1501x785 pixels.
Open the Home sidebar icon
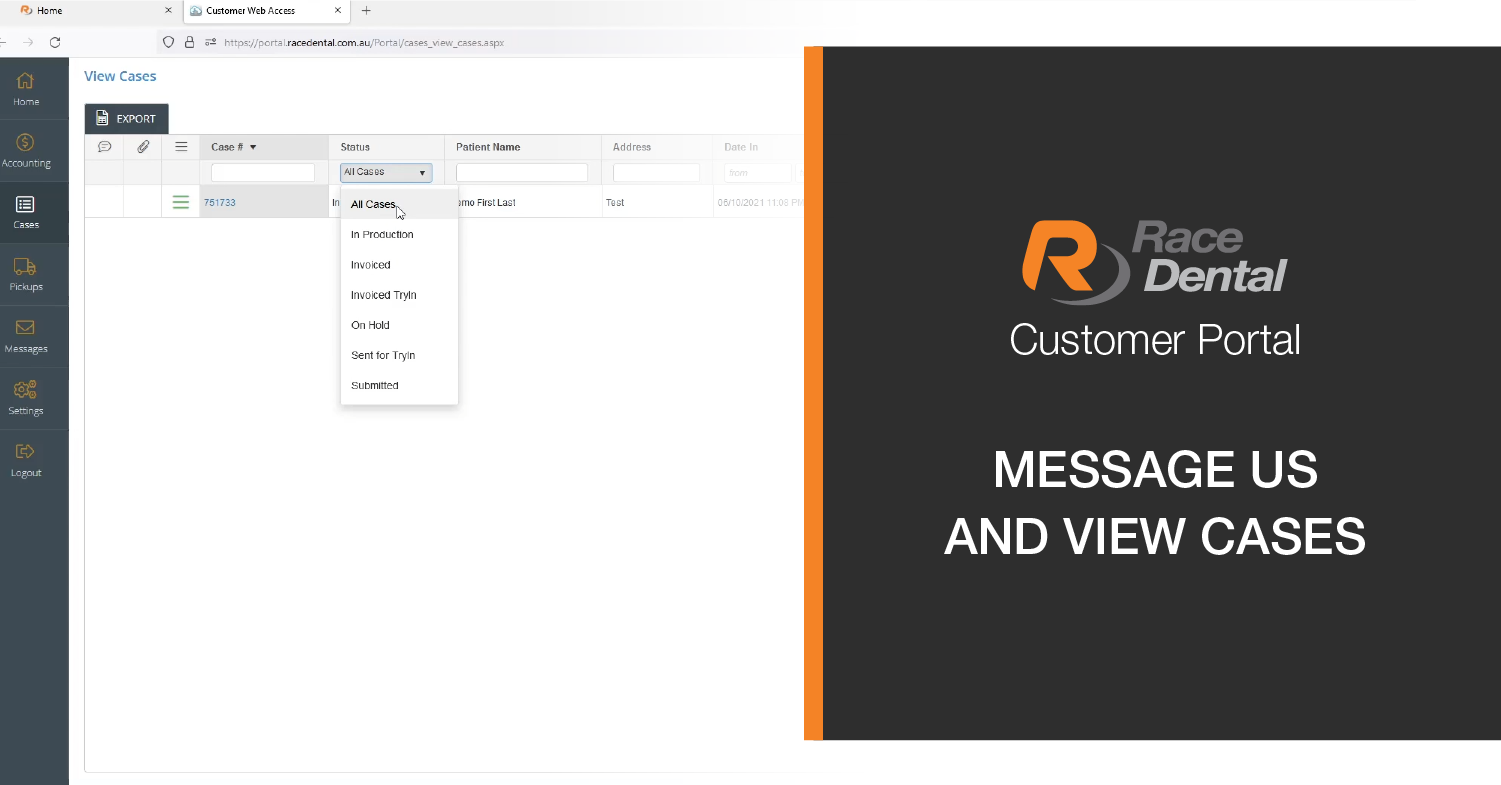26,82
